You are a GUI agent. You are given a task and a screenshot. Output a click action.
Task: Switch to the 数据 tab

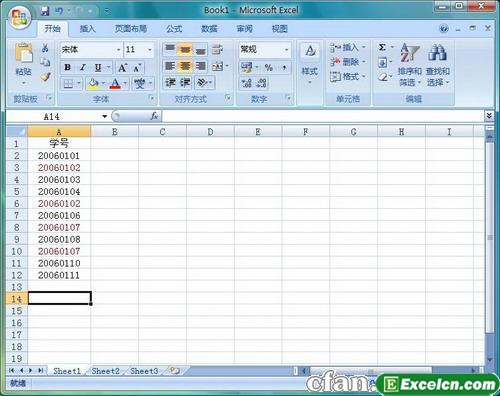pos(209,29)
